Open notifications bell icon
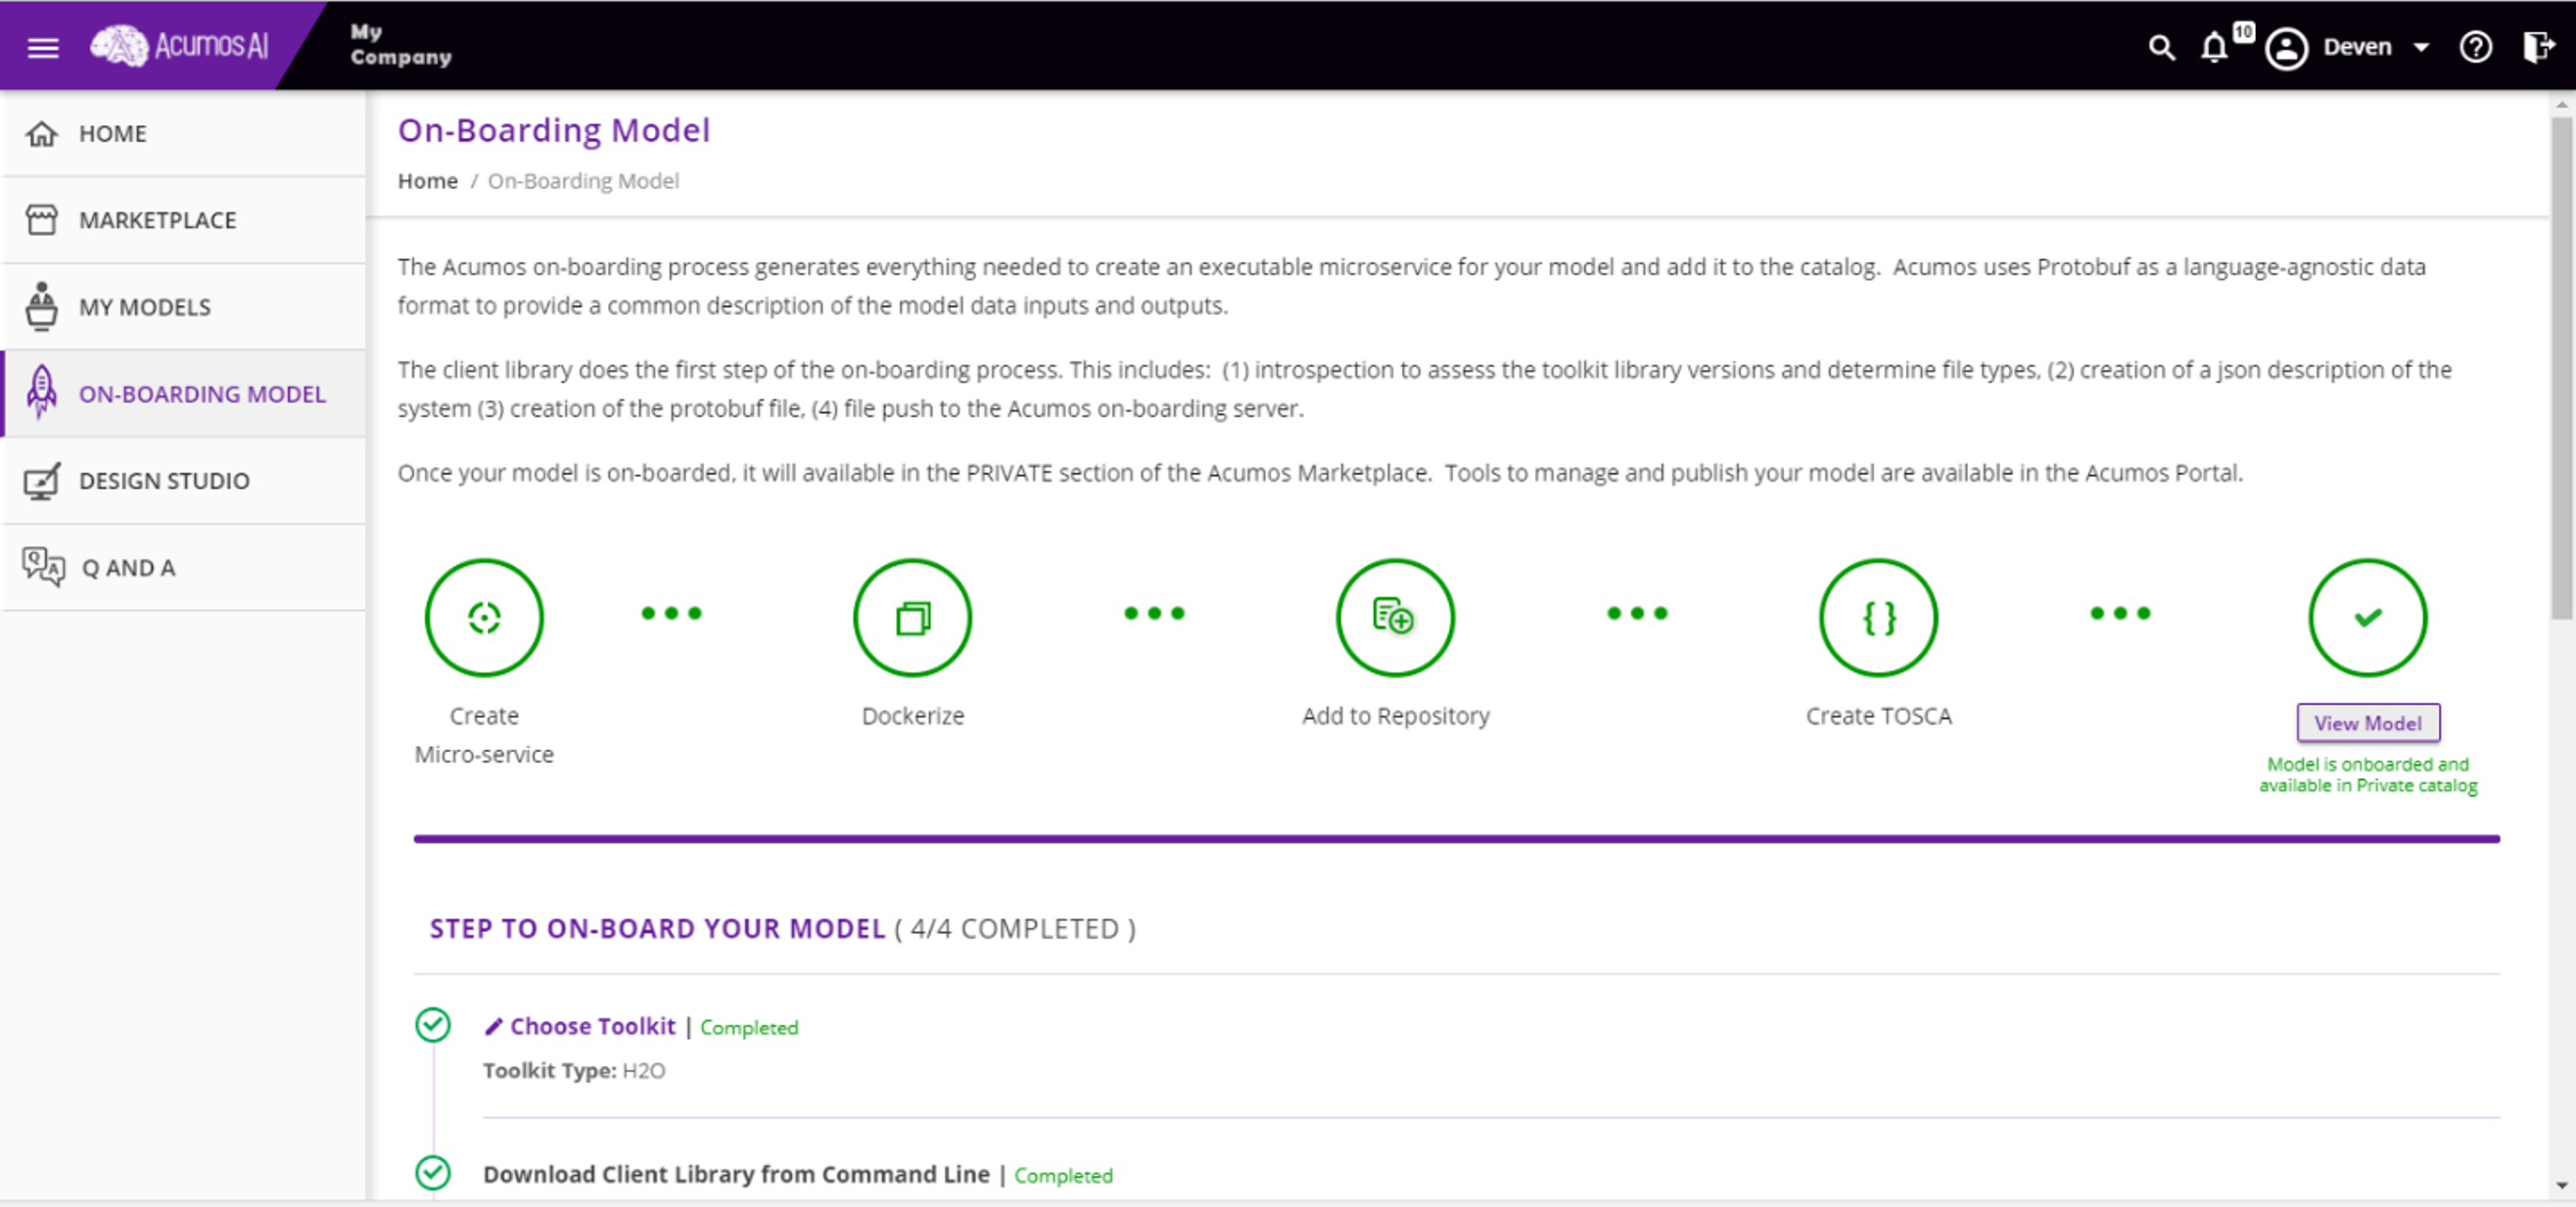Screen dimensions: 2576x1207 coord(2214,47)
